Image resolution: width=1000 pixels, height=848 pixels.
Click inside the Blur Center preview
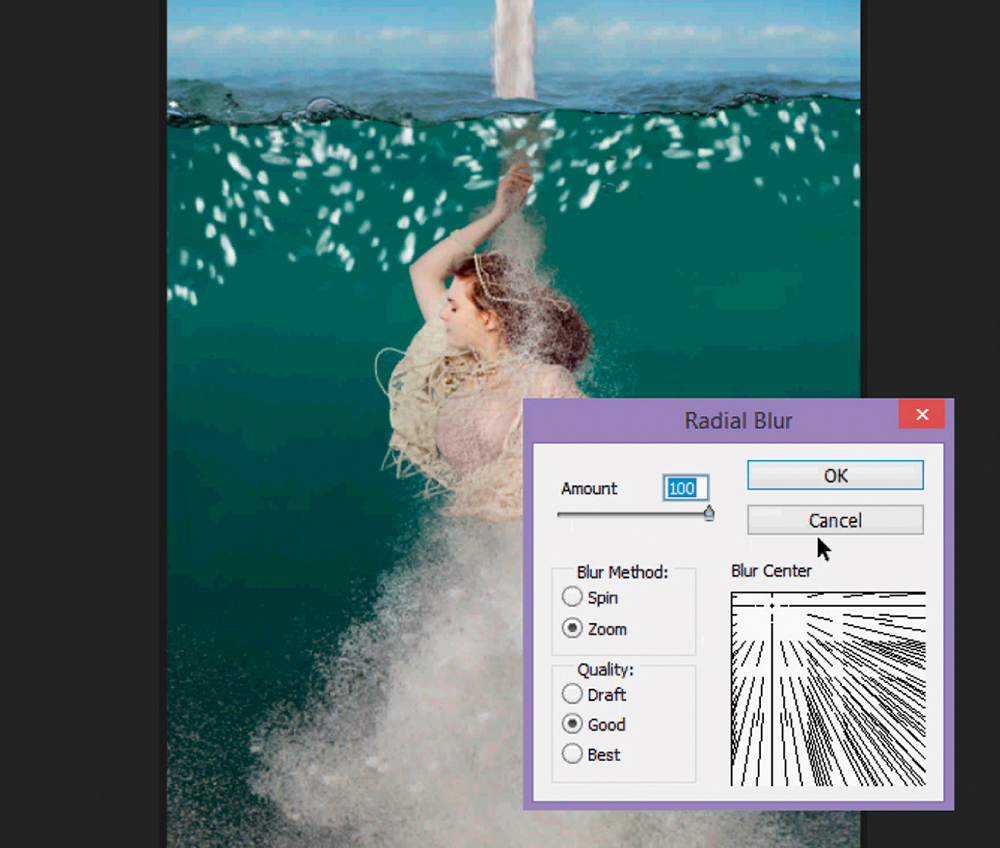828,689
